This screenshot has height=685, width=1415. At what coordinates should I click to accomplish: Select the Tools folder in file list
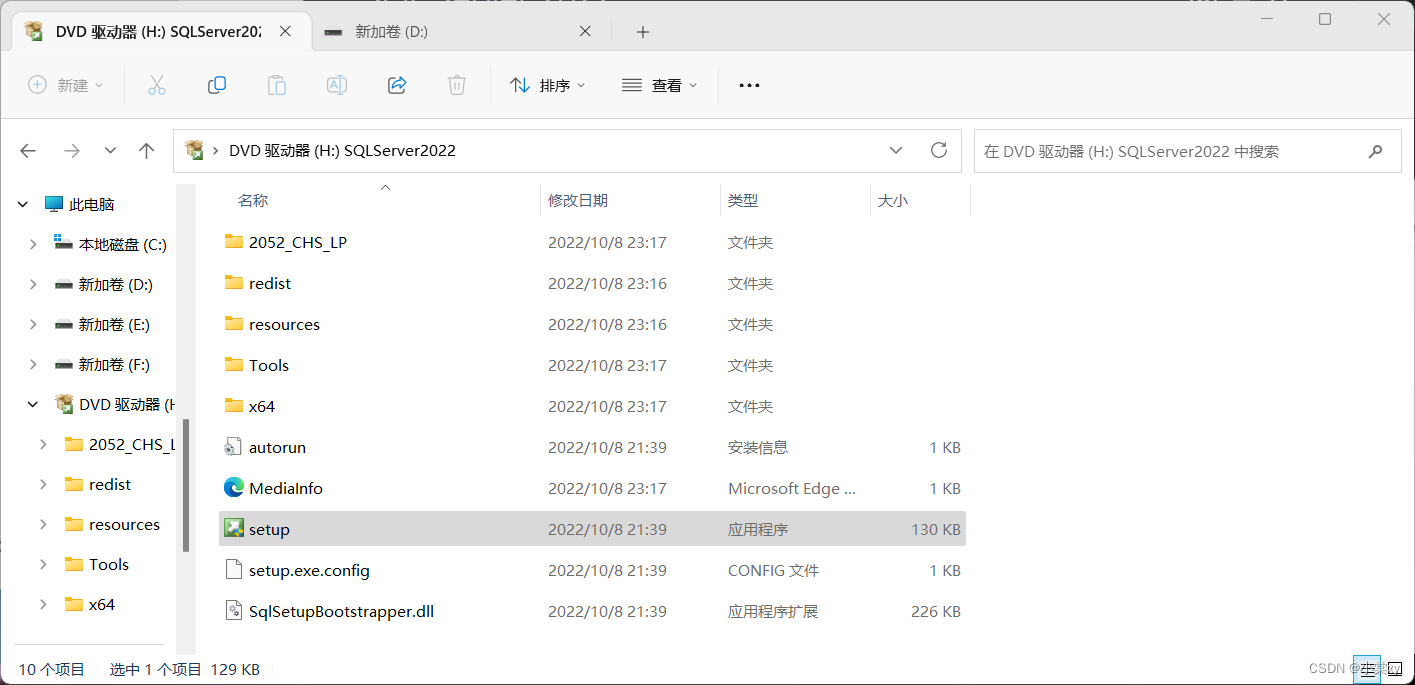269,365
